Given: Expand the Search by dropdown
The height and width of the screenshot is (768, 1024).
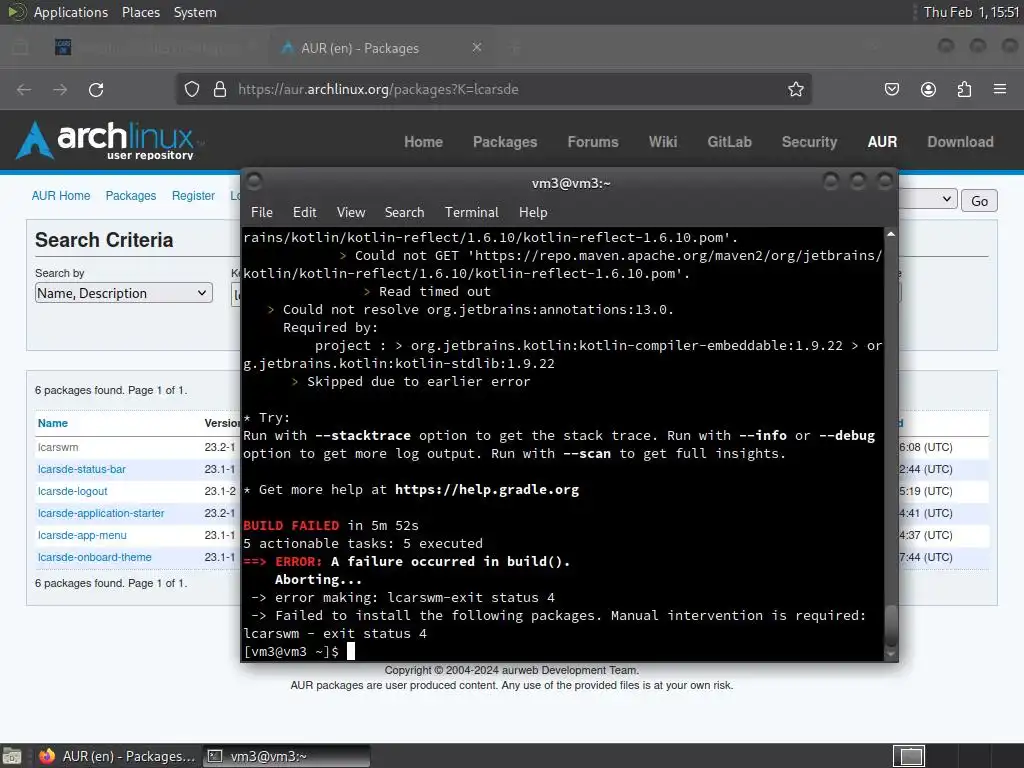Looking at the screenshot, I should (x=123, y=293).
